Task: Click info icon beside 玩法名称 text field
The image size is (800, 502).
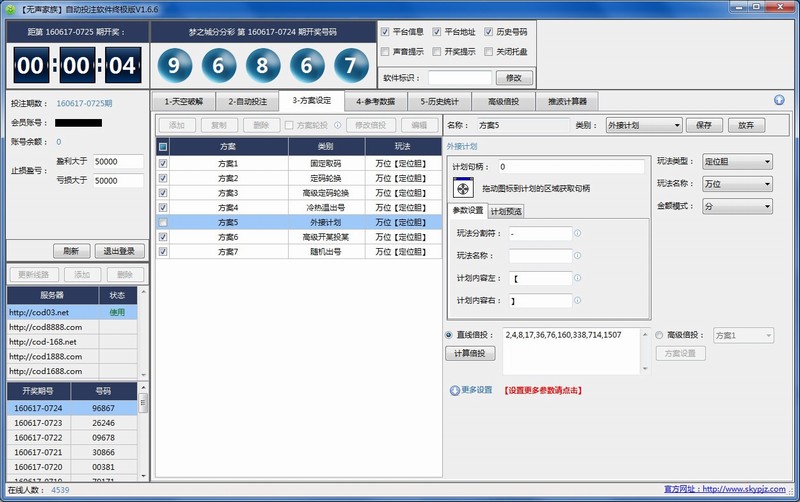Action: pyautogui.click(x=578, y=256)
